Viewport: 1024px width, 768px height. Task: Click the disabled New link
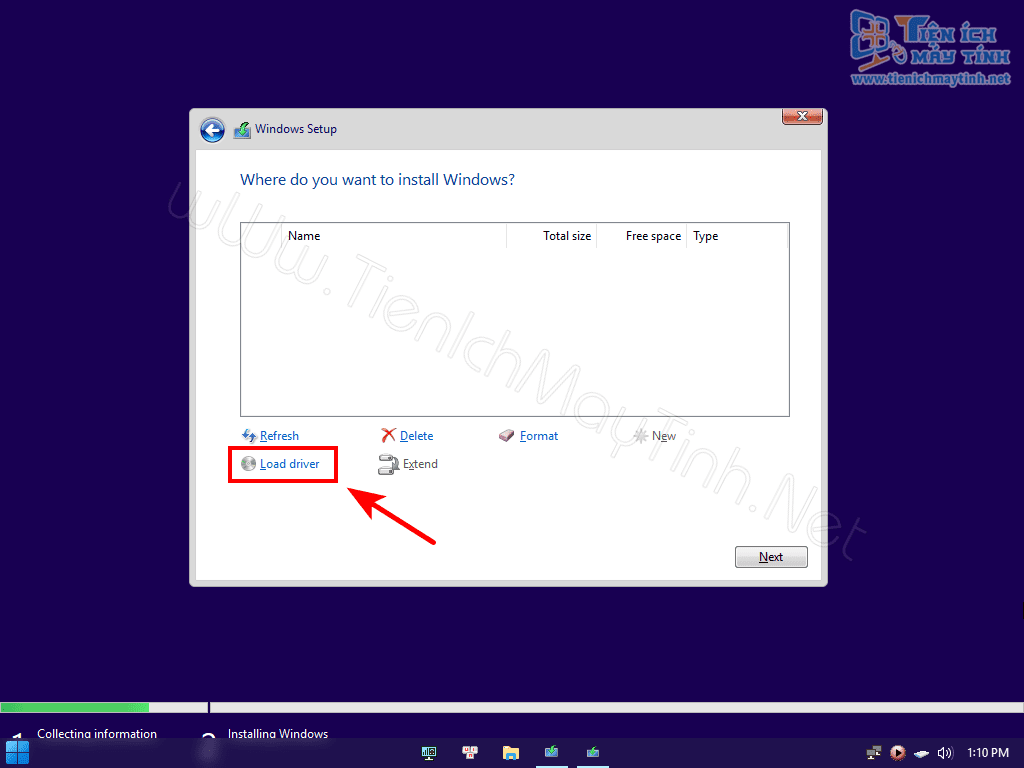664,436
